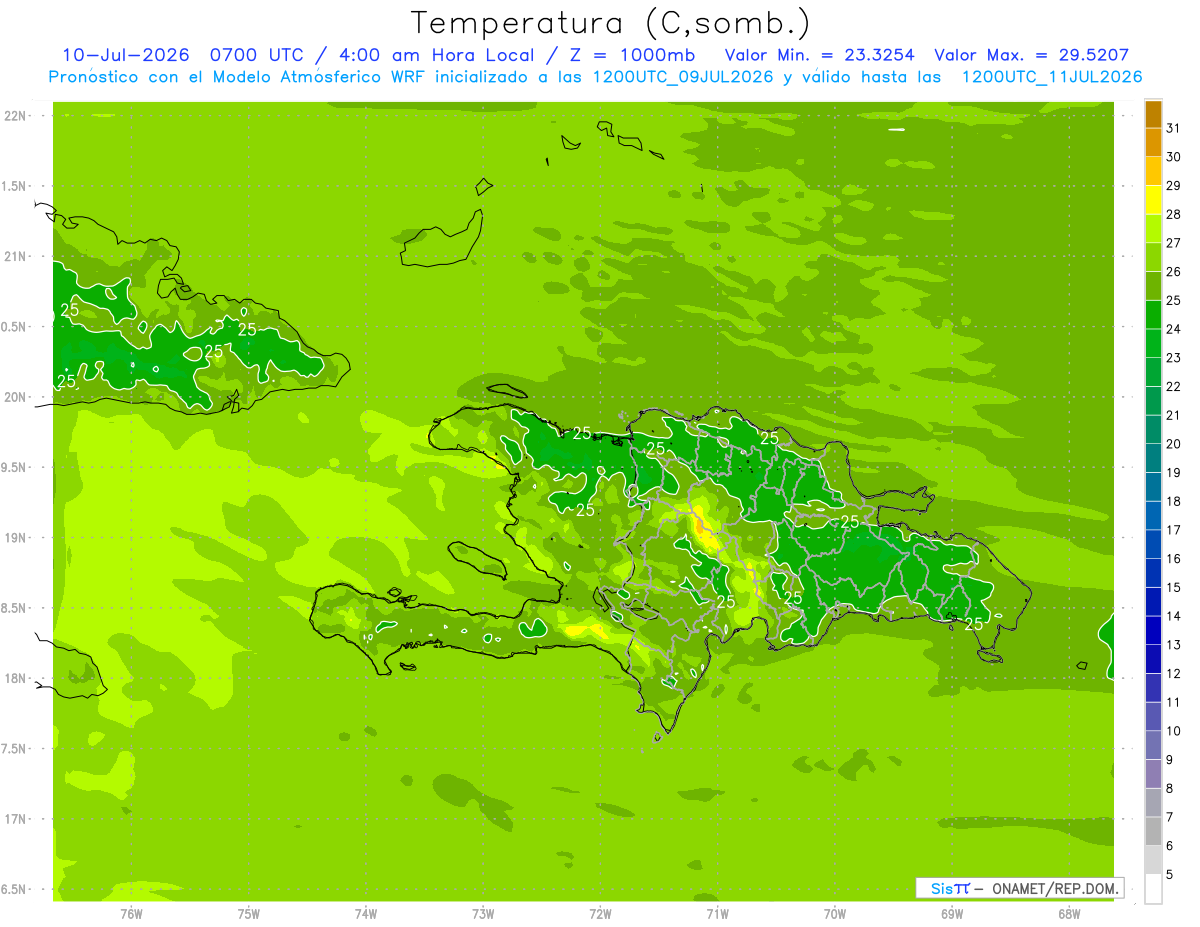
Task: Click the 4:00 am Hora Local text
Action: point(434,55)
